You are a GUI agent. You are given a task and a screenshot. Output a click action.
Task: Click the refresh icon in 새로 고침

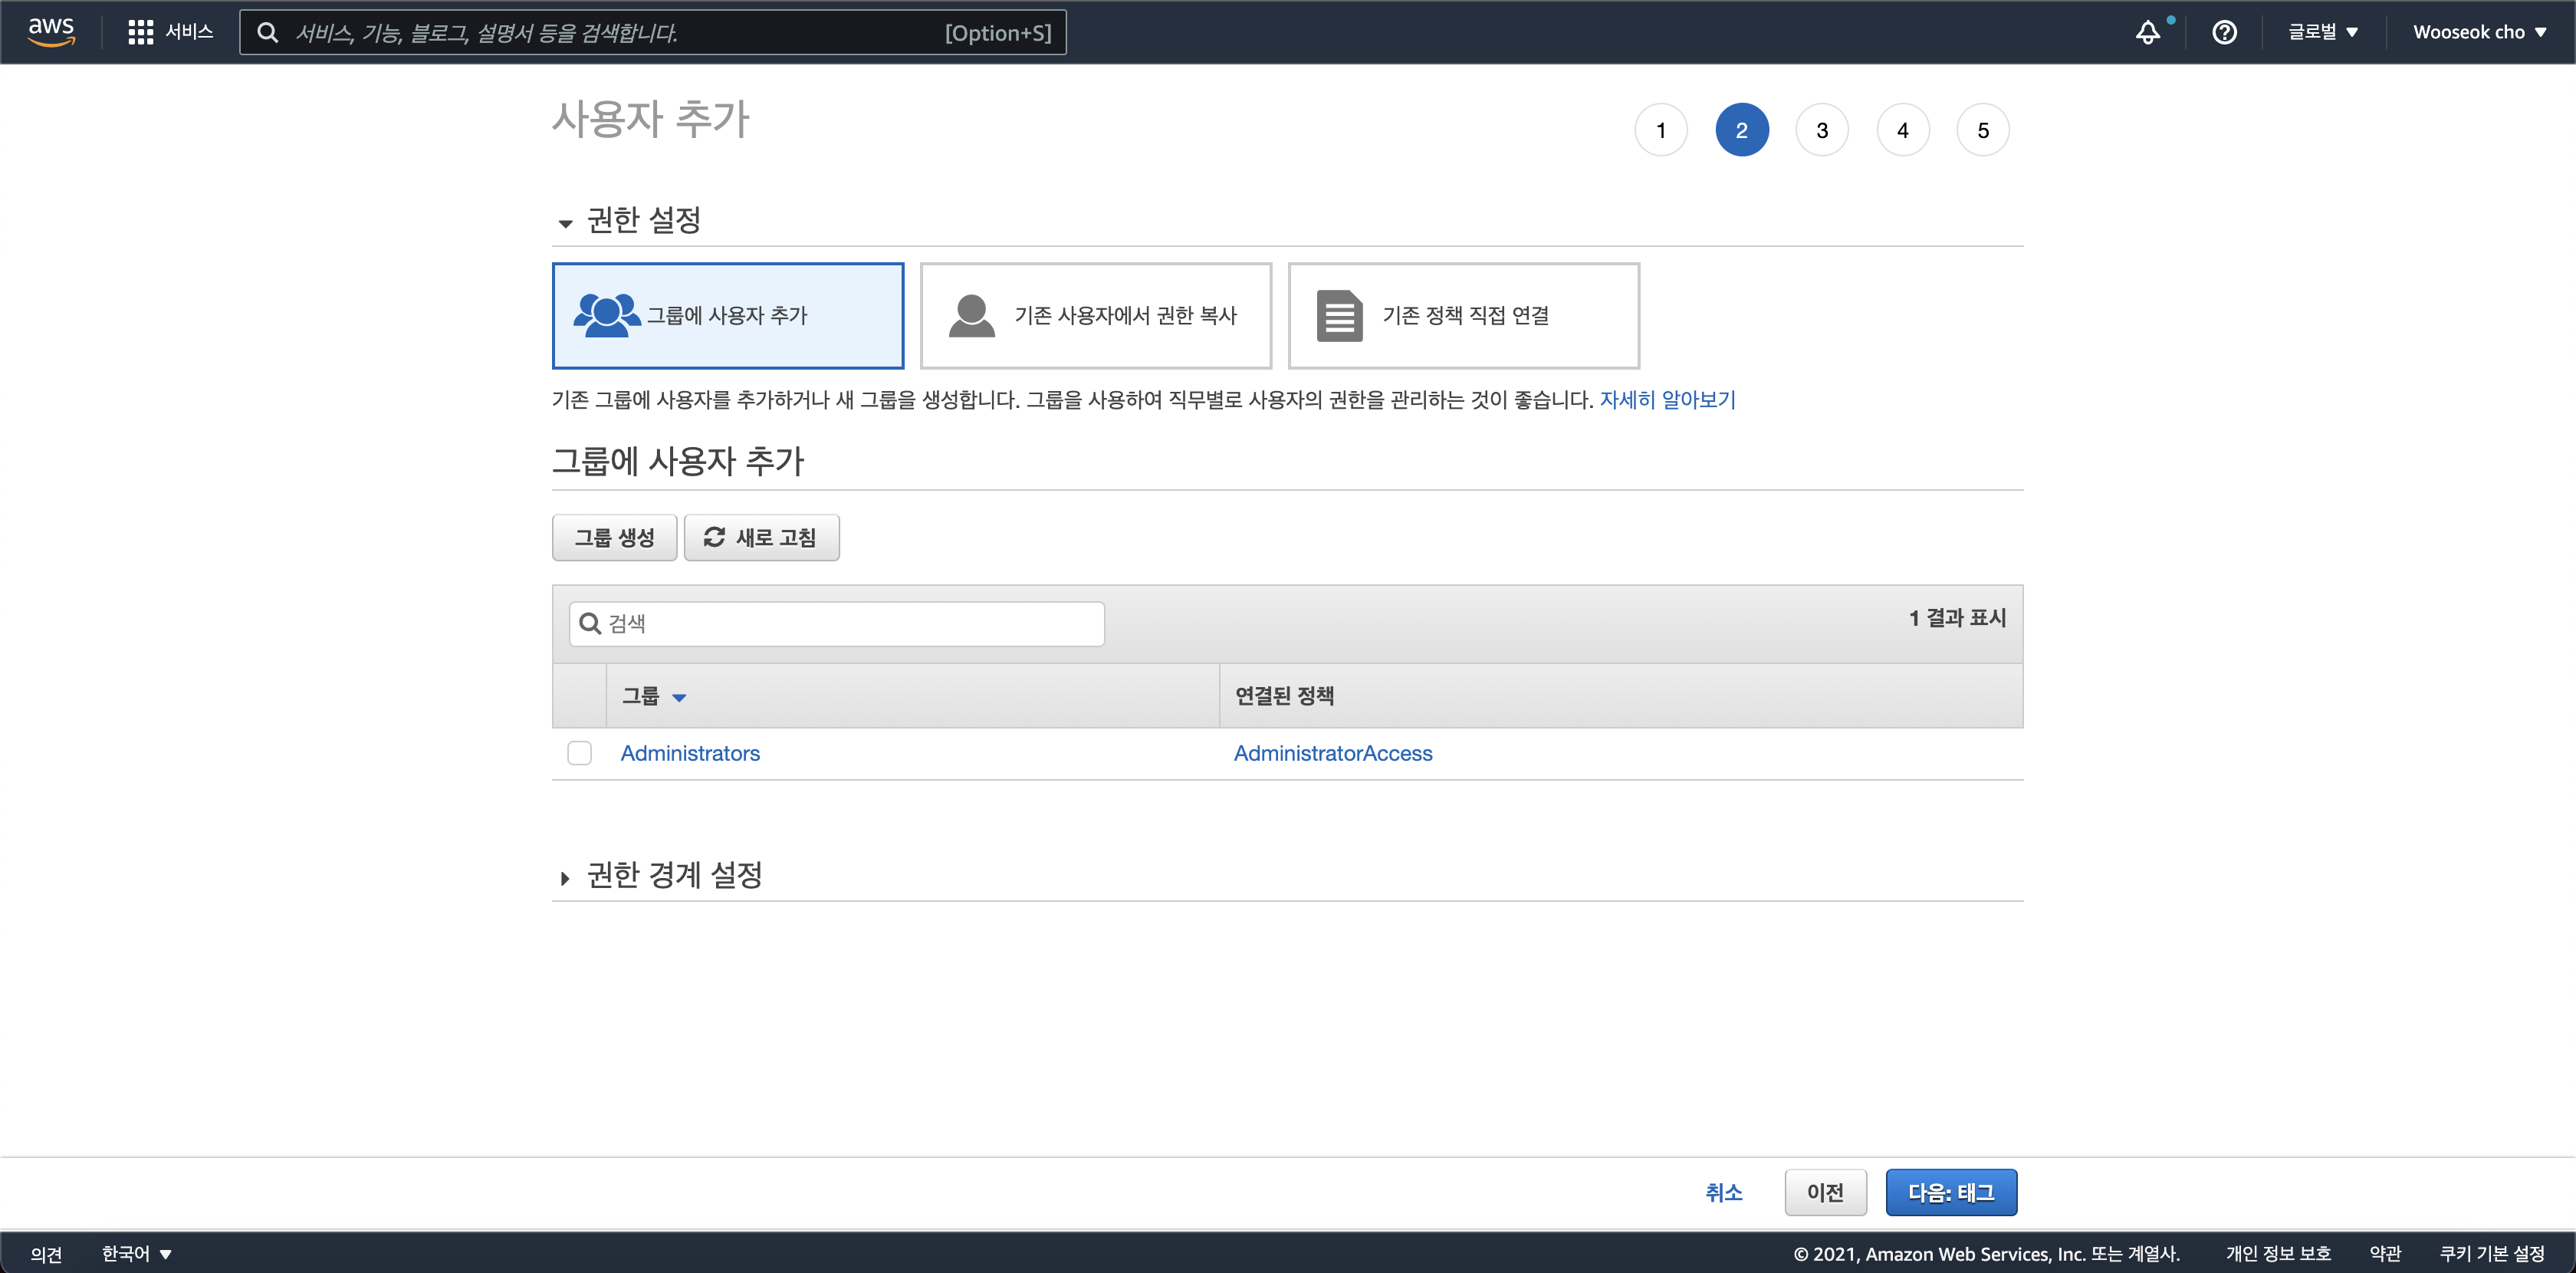click(714, 537)
